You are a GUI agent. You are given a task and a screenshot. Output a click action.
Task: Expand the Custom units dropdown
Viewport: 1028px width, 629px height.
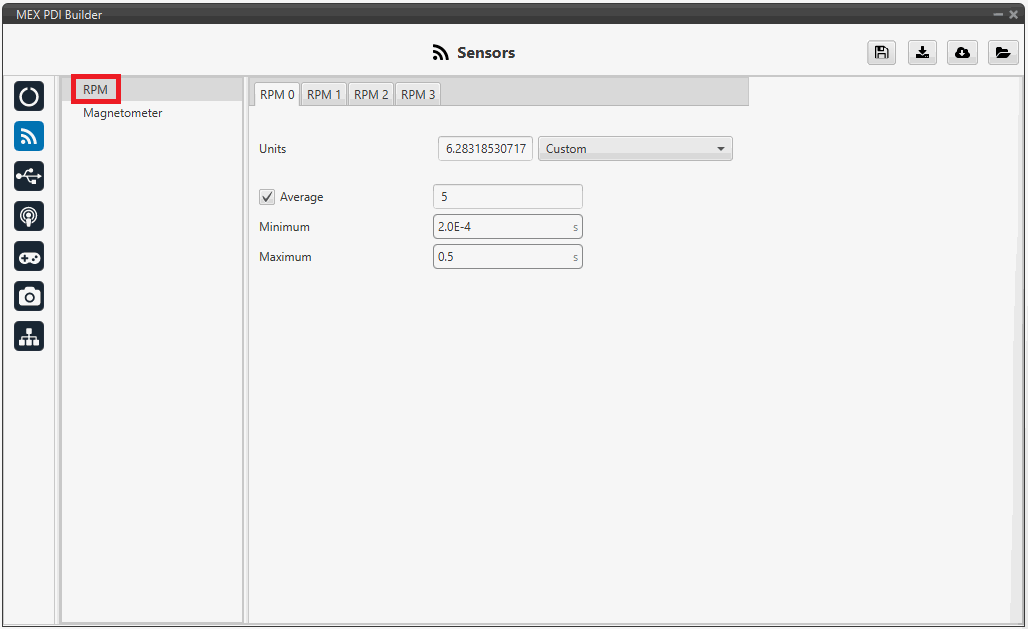pyautogui.click(x=635, y=149)
